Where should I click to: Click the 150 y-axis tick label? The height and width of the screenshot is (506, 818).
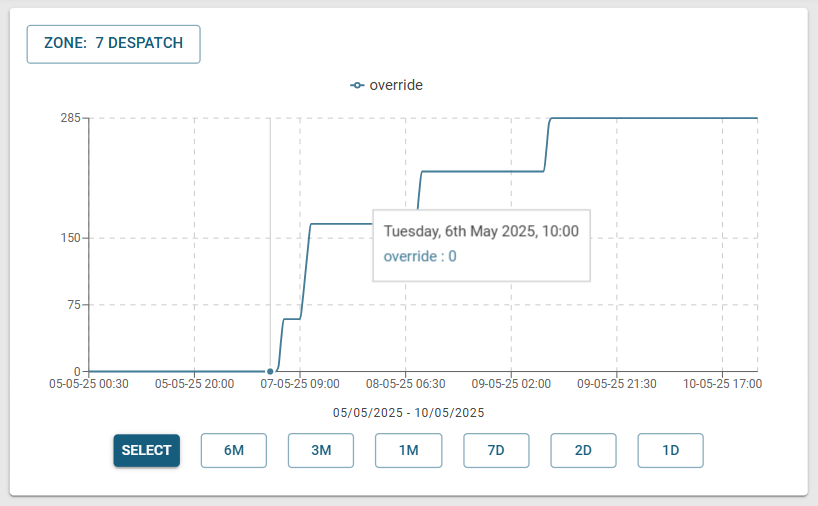[70, 238]
